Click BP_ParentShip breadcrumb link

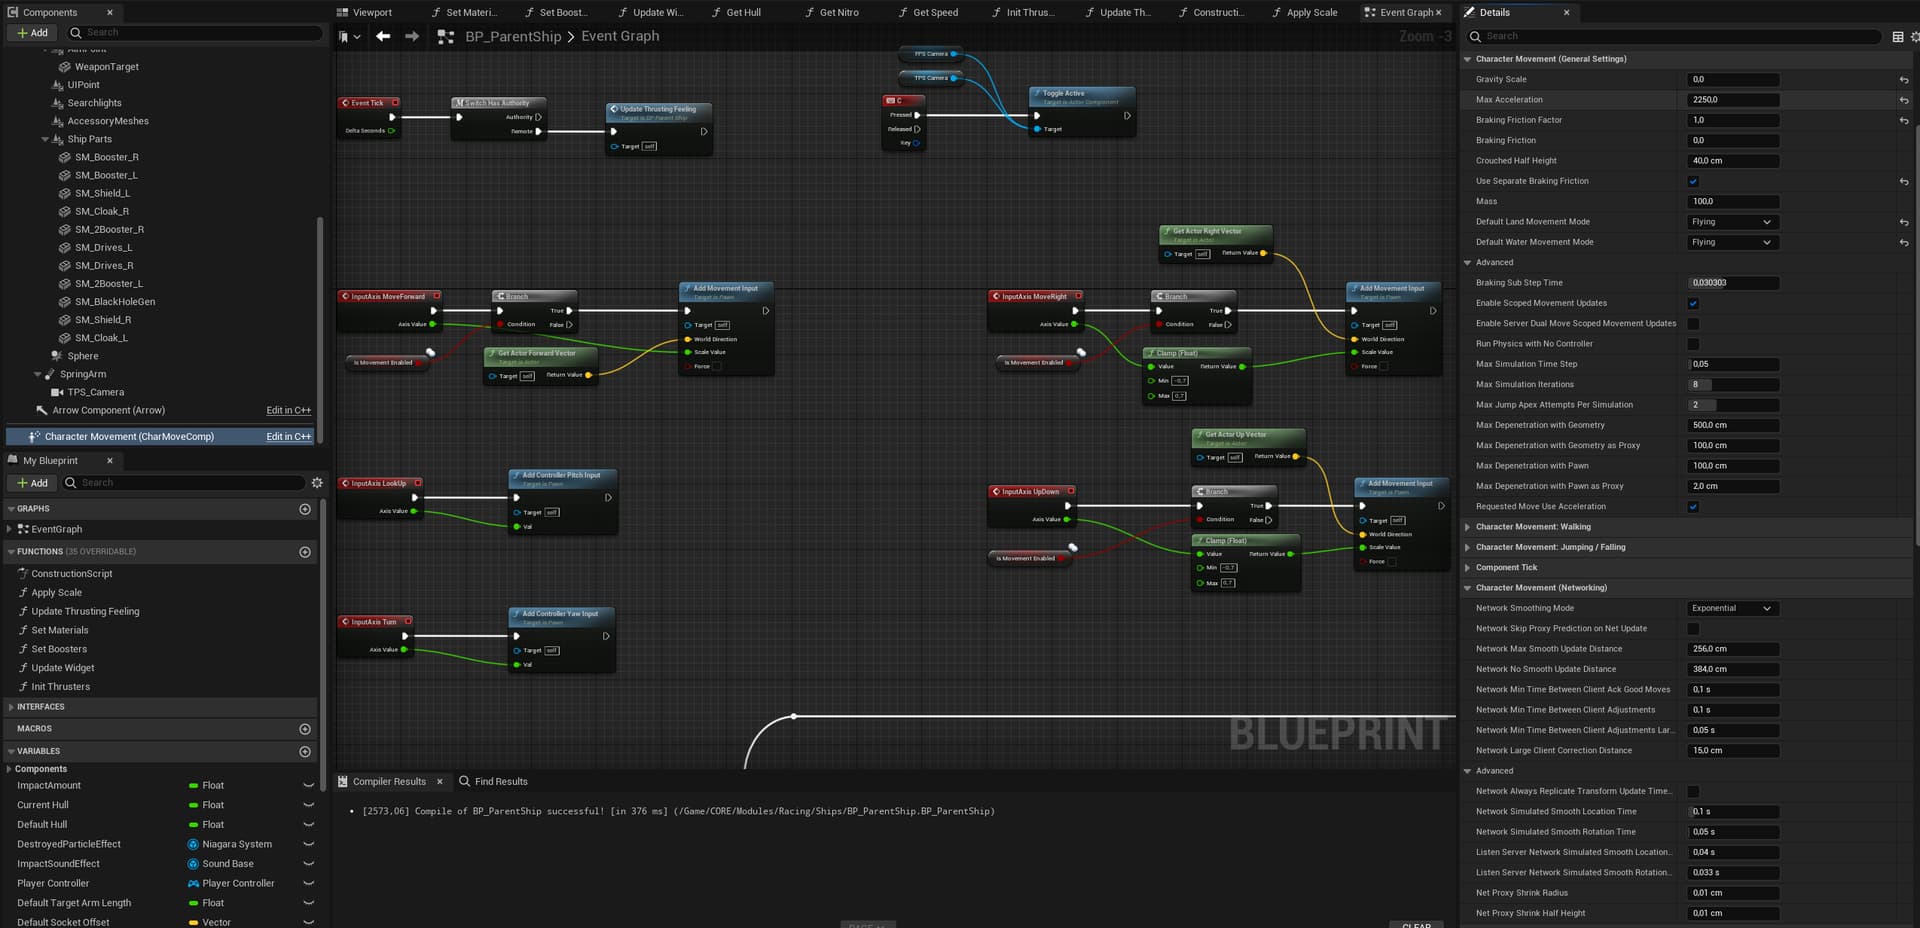(513, 36)
